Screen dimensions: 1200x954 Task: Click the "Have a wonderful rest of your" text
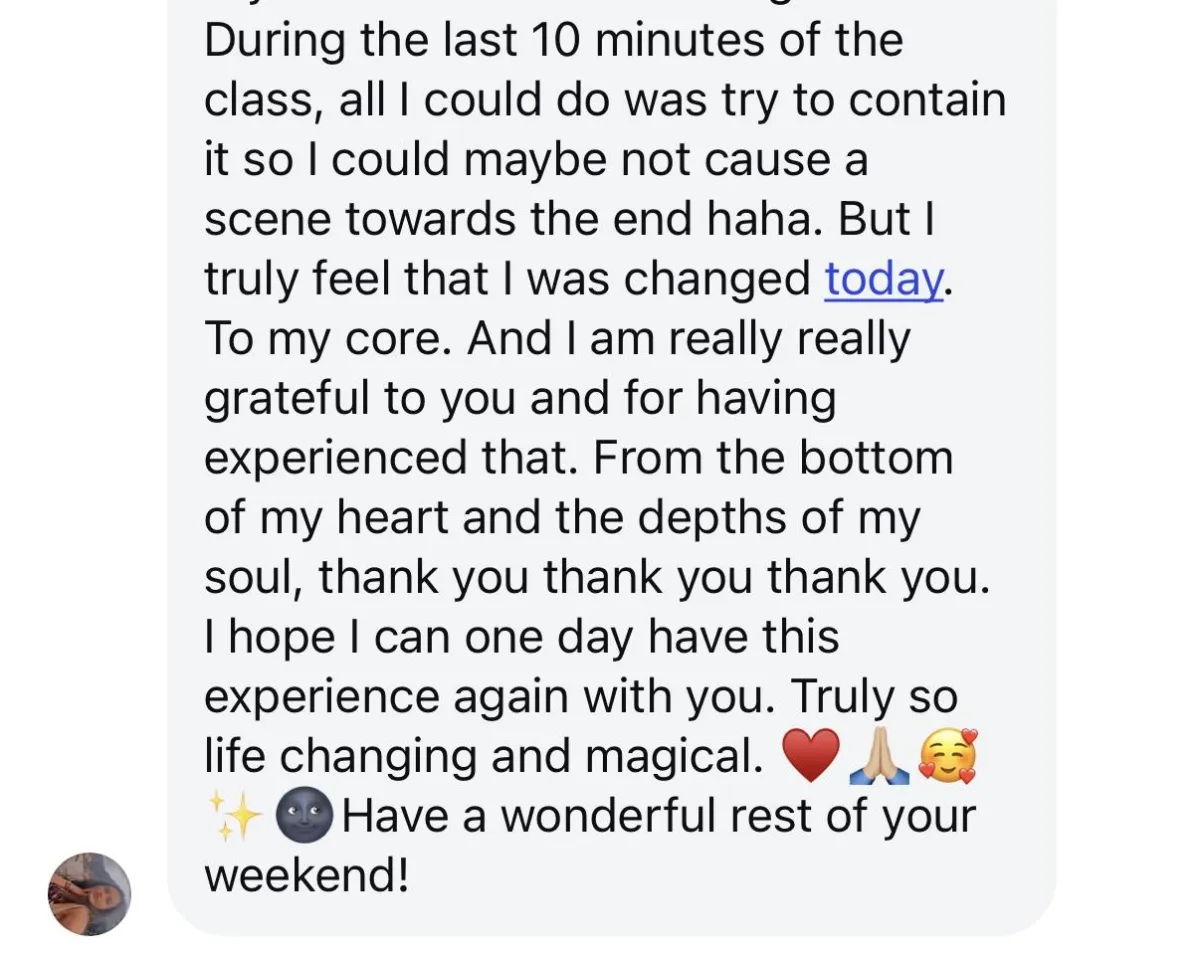tap(659, 817)
